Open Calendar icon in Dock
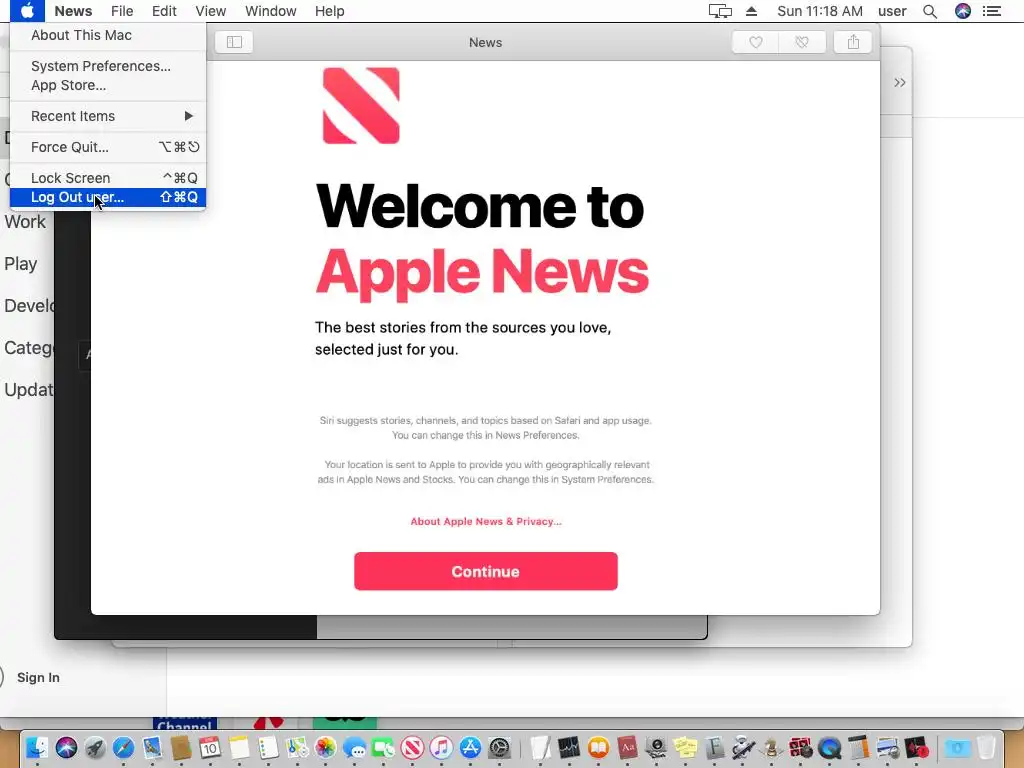Image resolution: width=1024 pixels, height=768 pixels. (x=210, y=748)
